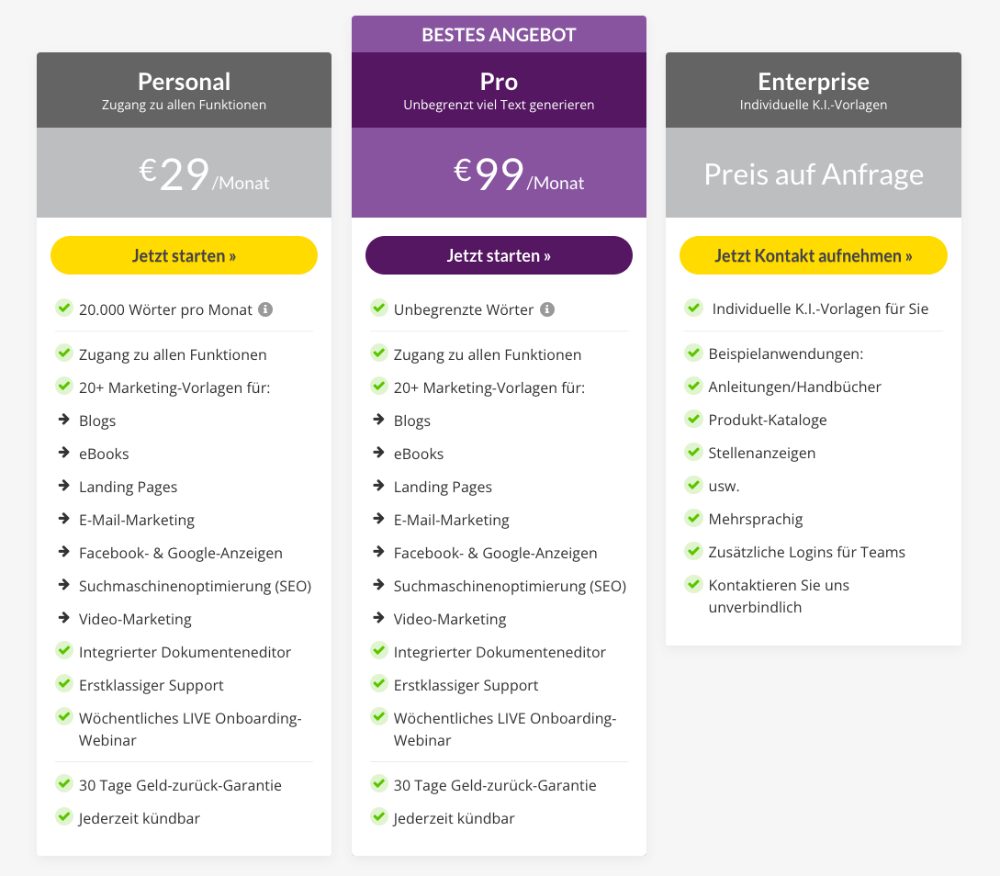
Task: Click arrow icon before eBooks in Pro plan
Action: tap(379, 453)
